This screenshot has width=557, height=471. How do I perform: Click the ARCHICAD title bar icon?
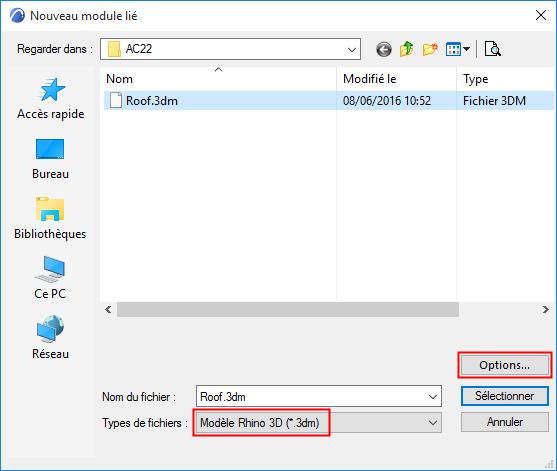(x=17, y=16)
